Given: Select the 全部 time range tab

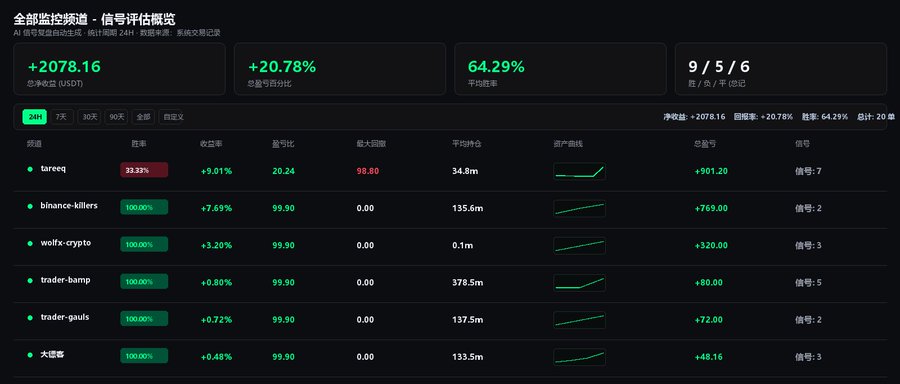Looking at the screenshot, I should (143, 117).
